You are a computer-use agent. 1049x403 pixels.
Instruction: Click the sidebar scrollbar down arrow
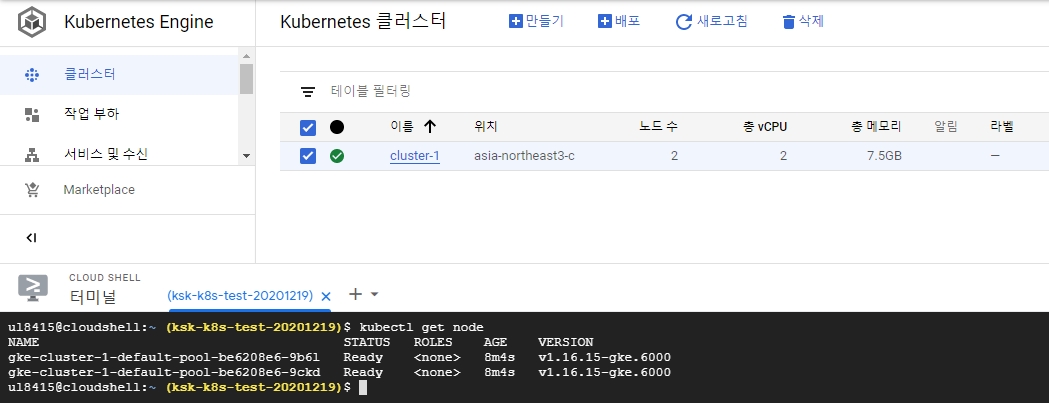246,156
